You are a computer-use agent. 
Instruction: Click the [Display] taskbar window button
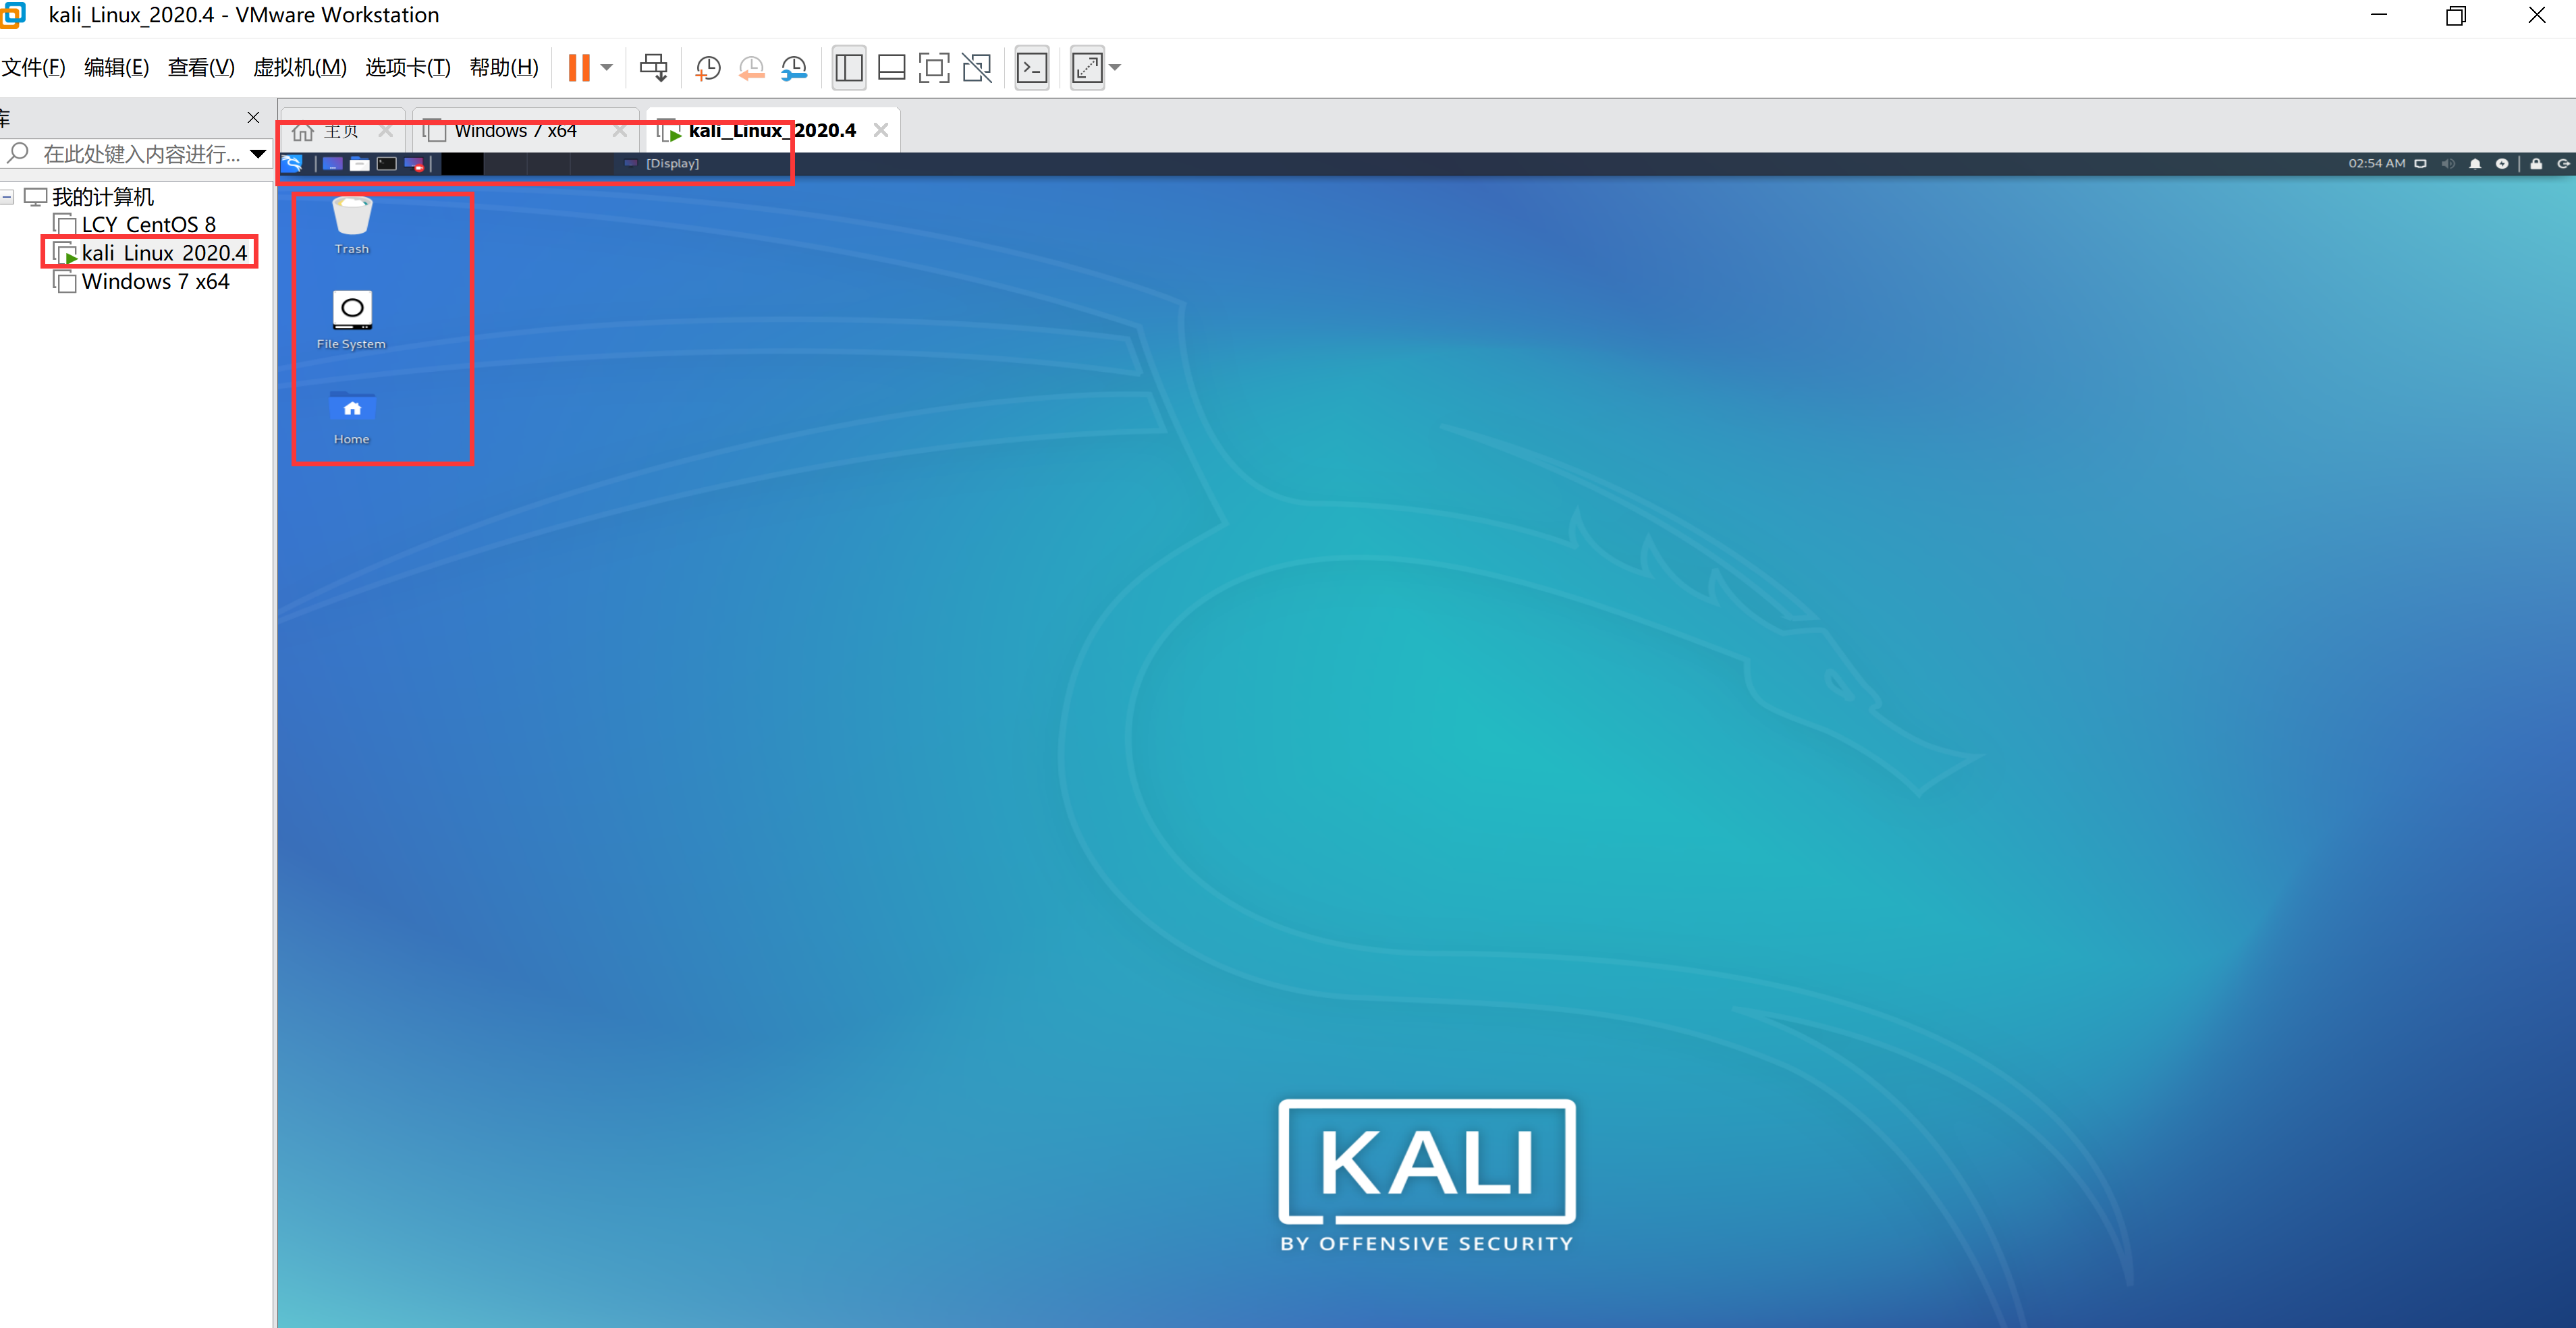(671, 164)
